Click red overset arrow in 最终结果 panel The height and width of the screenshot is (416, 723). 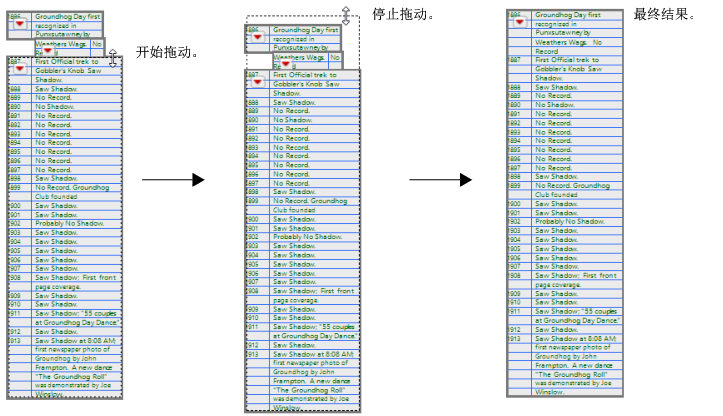[520, 22]
